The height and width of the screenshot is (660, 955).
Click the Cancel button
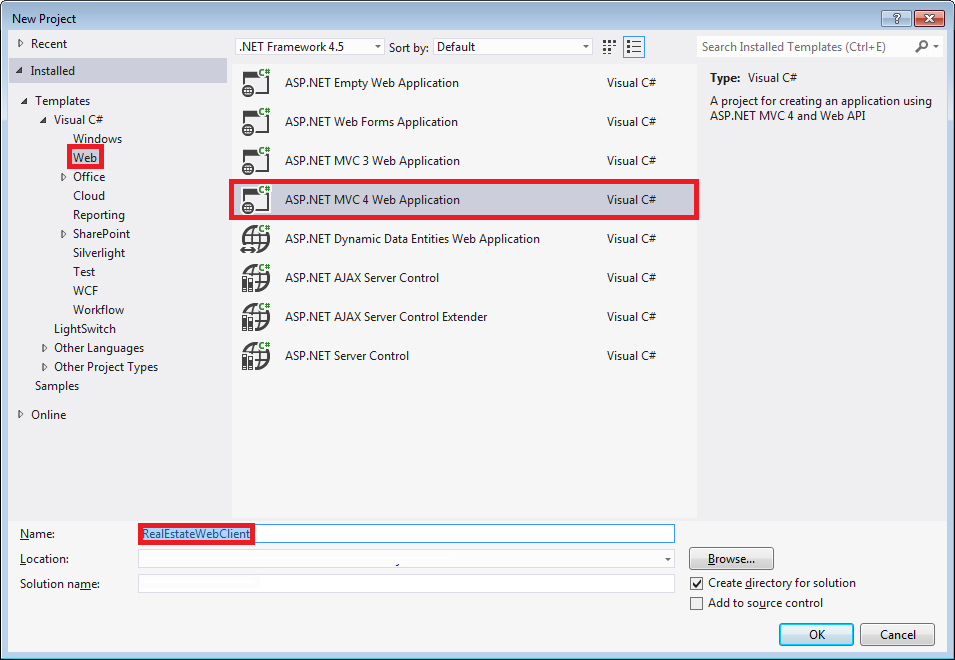click(897, 634)
